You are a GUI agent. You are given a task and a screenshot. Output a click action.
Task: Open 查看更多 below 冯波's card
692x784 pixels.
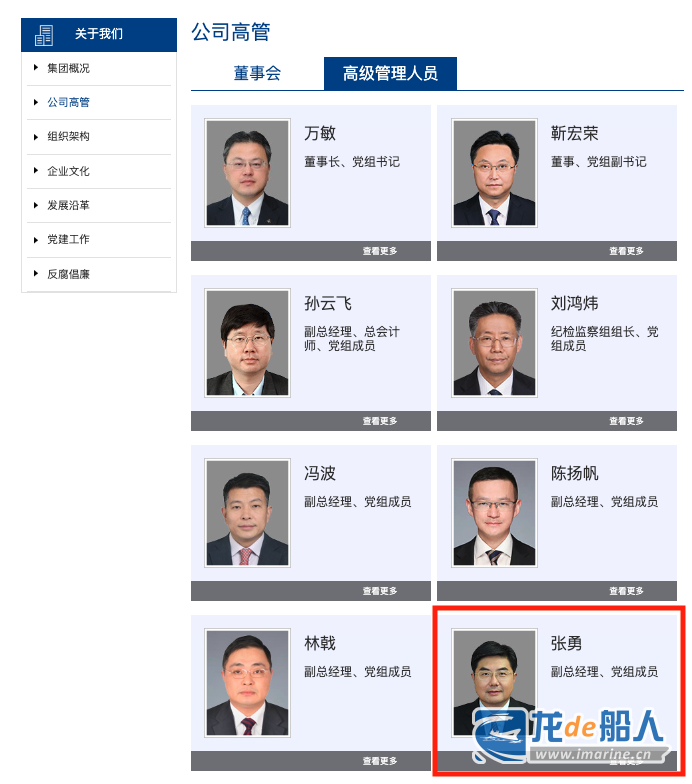(380, 591)
